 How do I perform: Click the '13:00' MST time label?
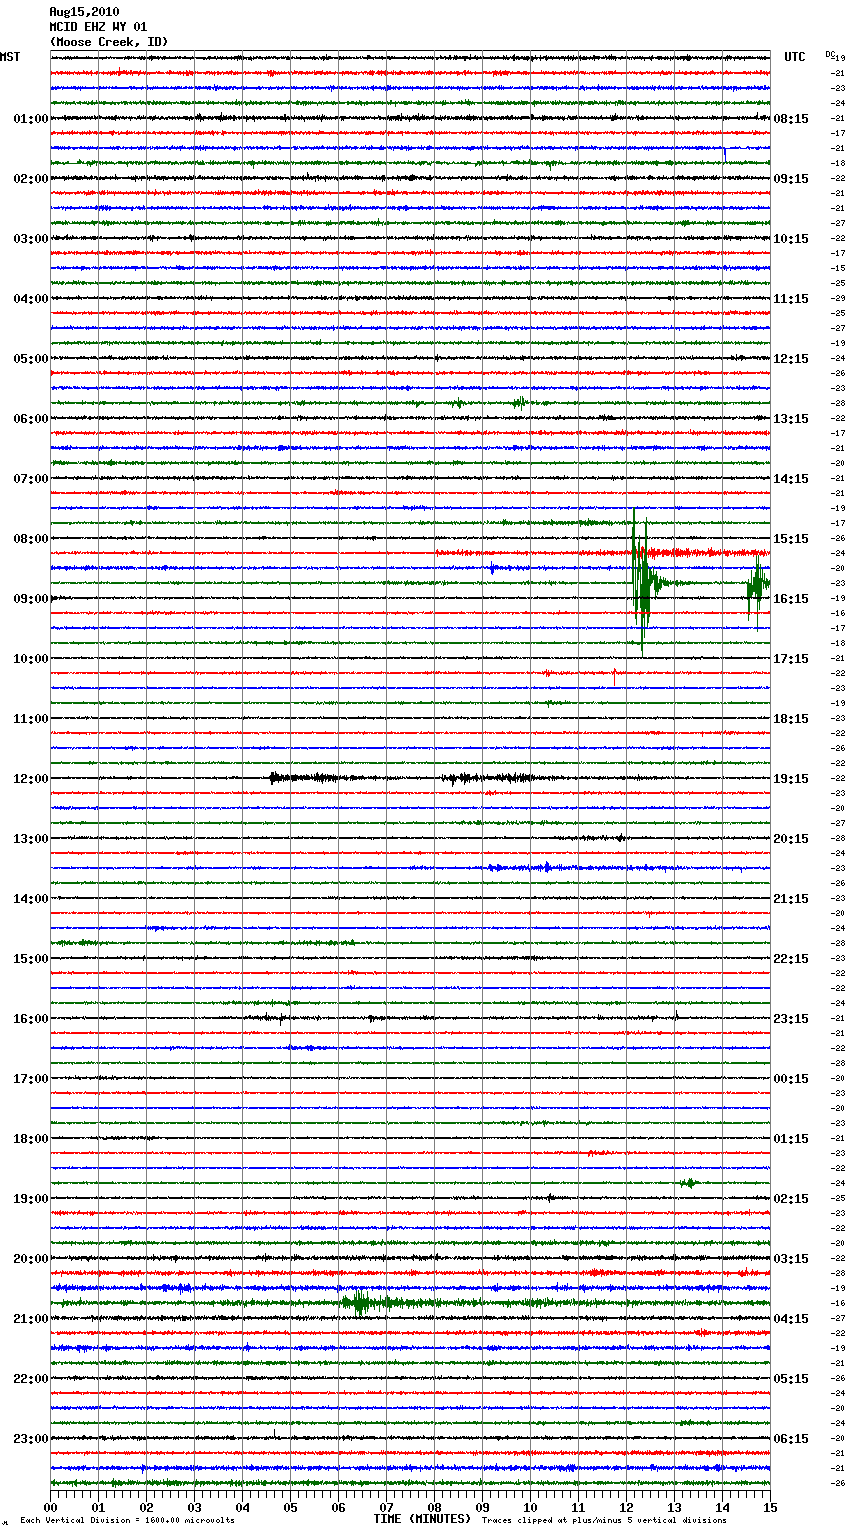tap(31, 839)
